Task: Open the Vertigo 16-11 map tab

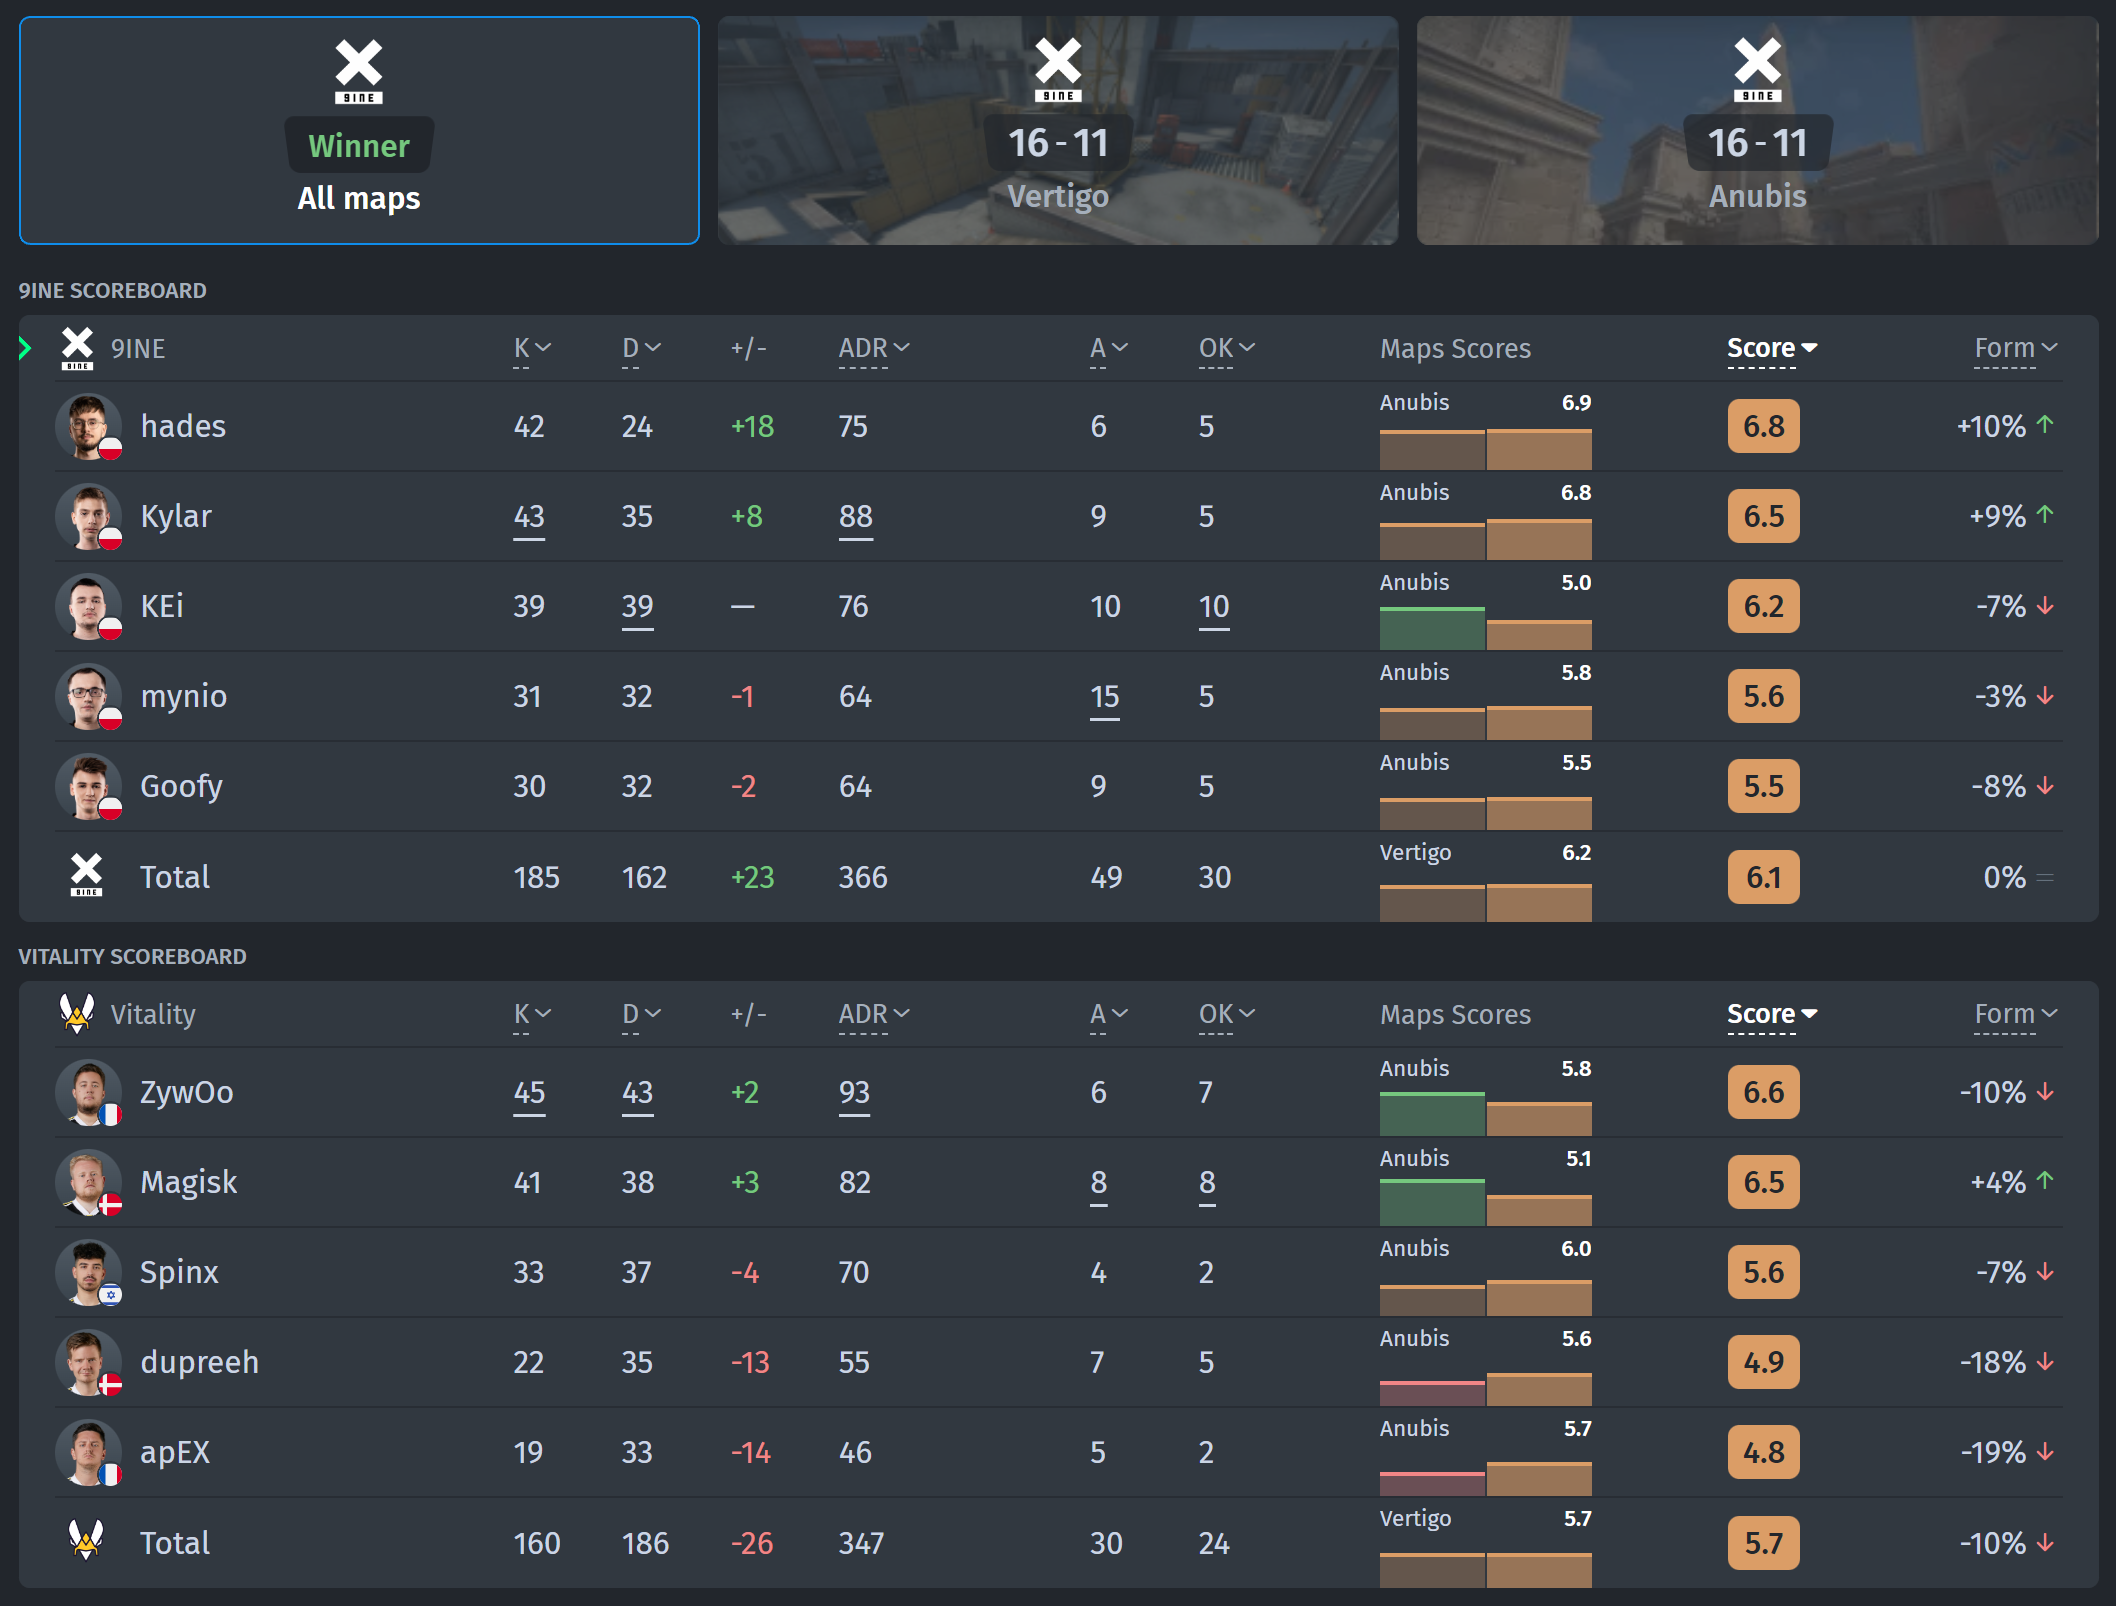Action: pyautogui.click(x=1058, y=130)
